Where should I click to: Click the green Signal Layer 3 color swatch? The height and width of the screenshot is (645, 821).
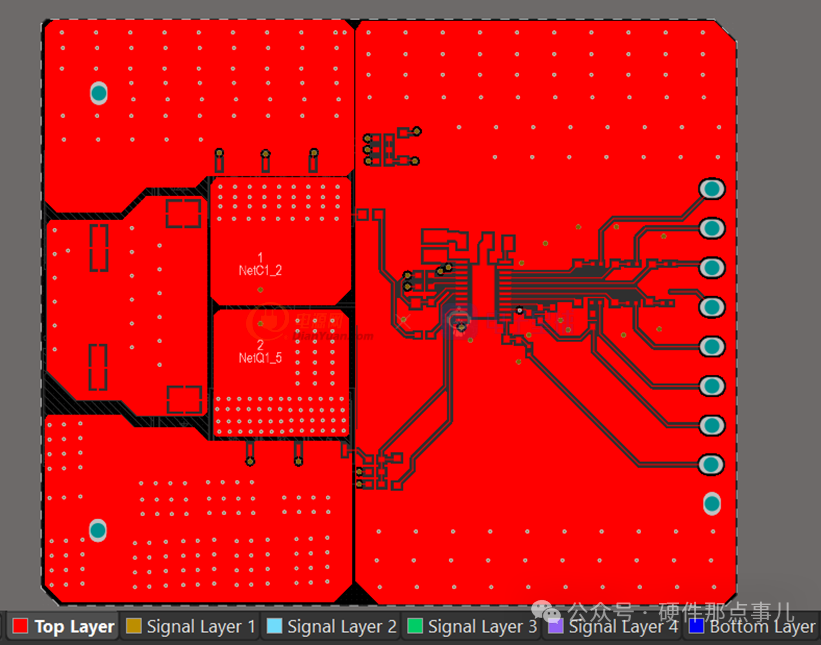(415, 627)
